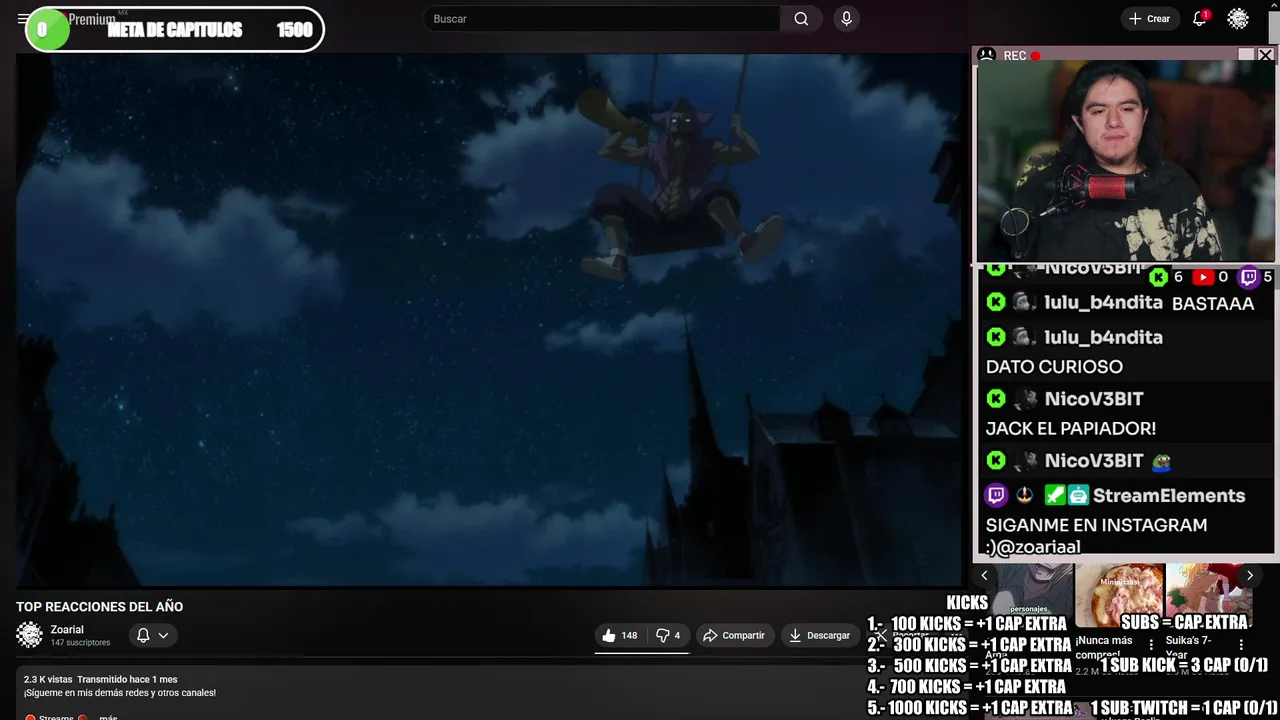Click inside the video player
The height and width of the screenshot is (720, 1280).
pos(490,318)
